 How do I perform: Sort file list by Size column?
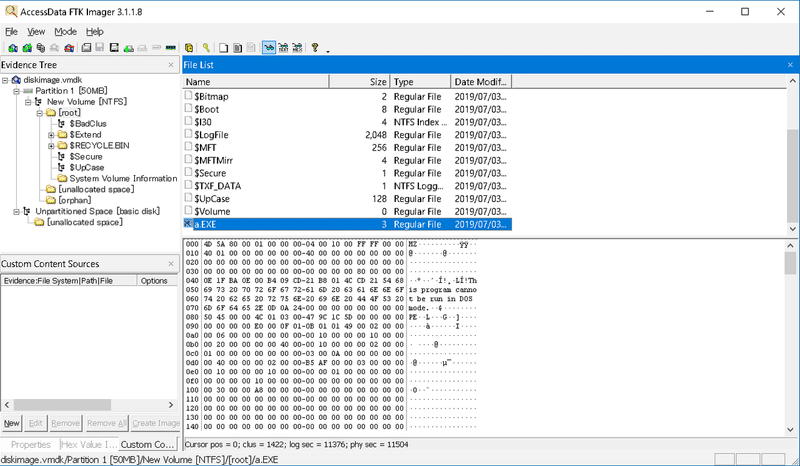(360, 82)
